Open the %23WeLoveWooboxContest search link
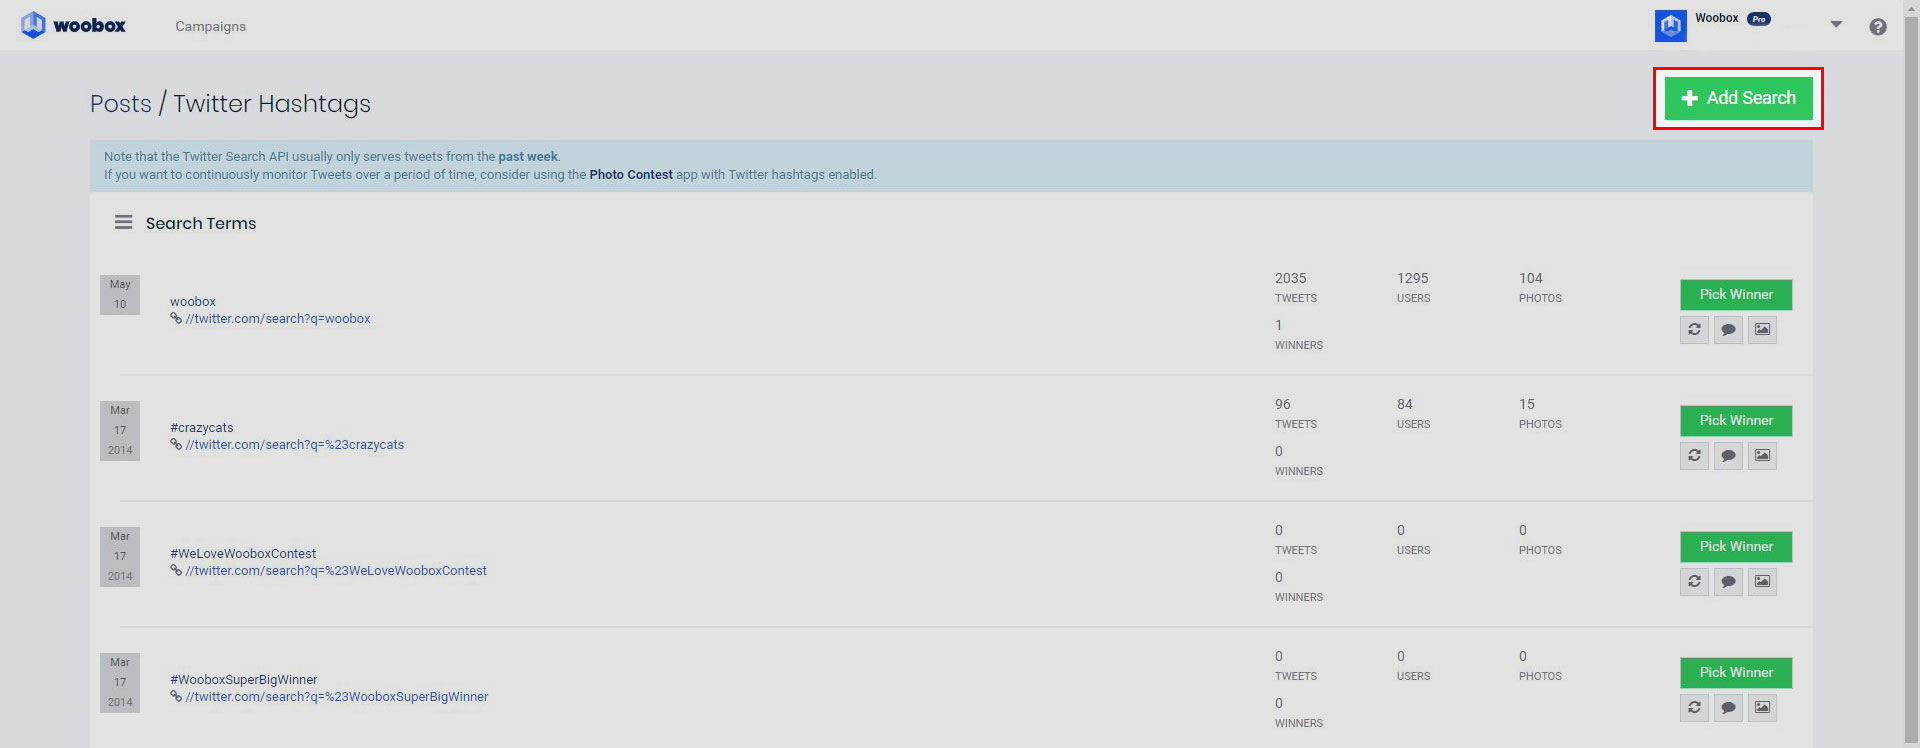 pyautogui.click(x=336, y=571)
